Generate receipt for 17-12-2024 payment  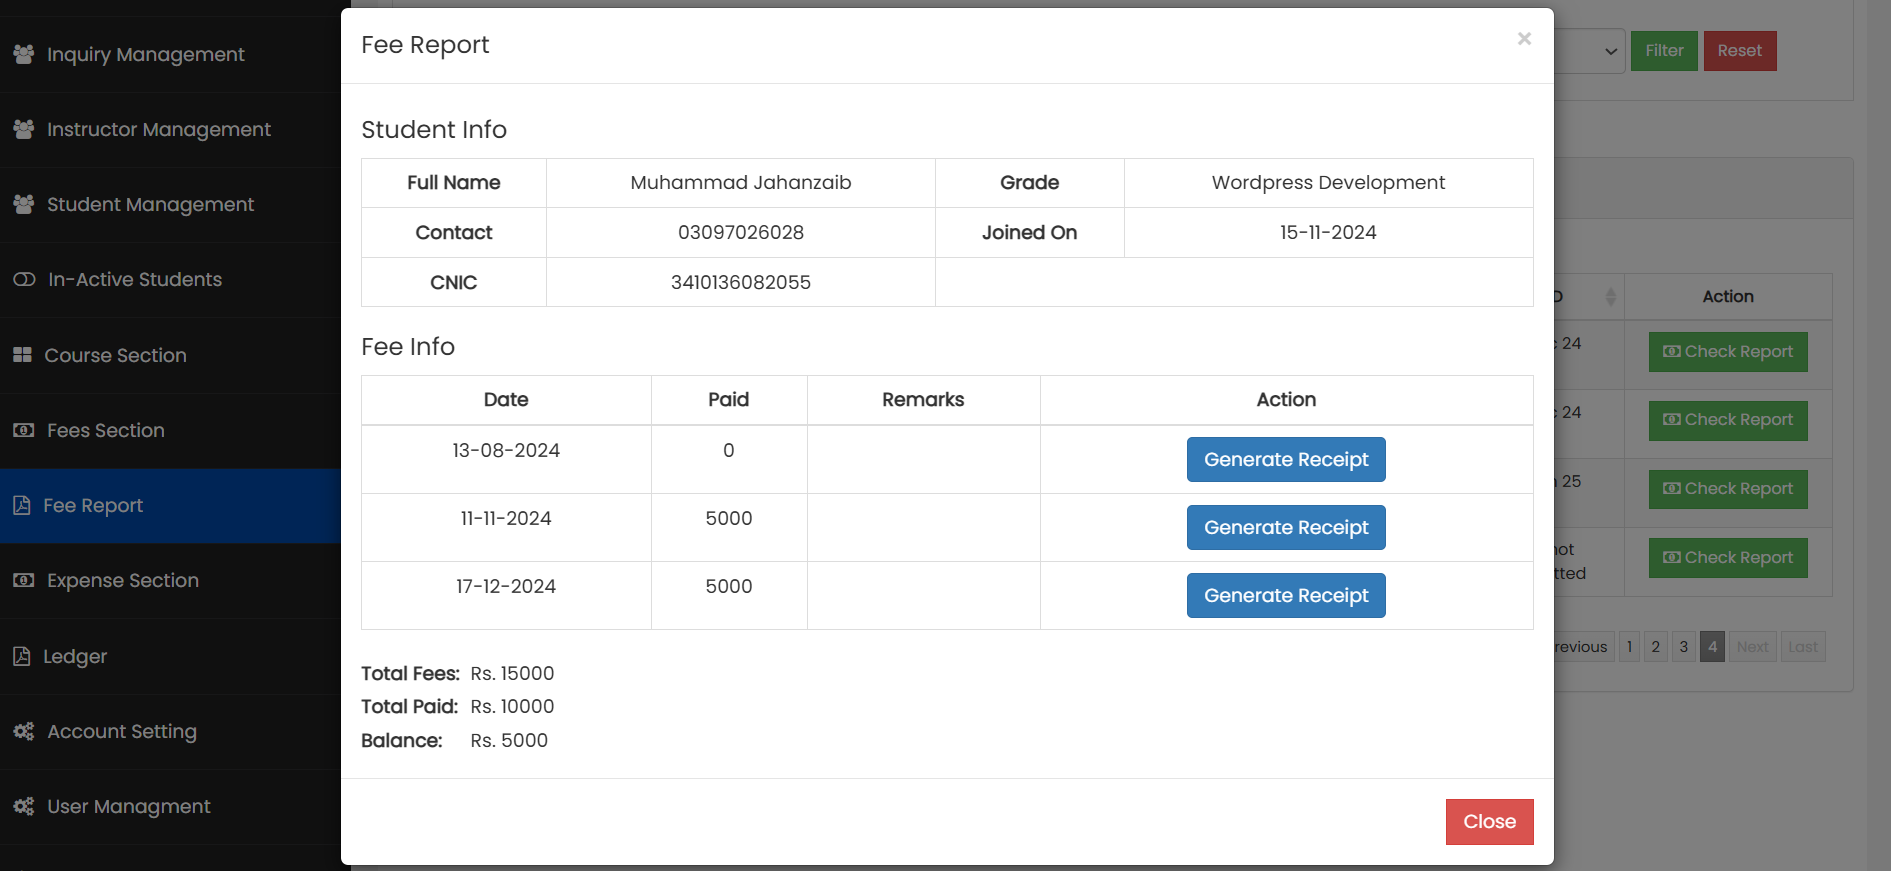point(1285,595)
